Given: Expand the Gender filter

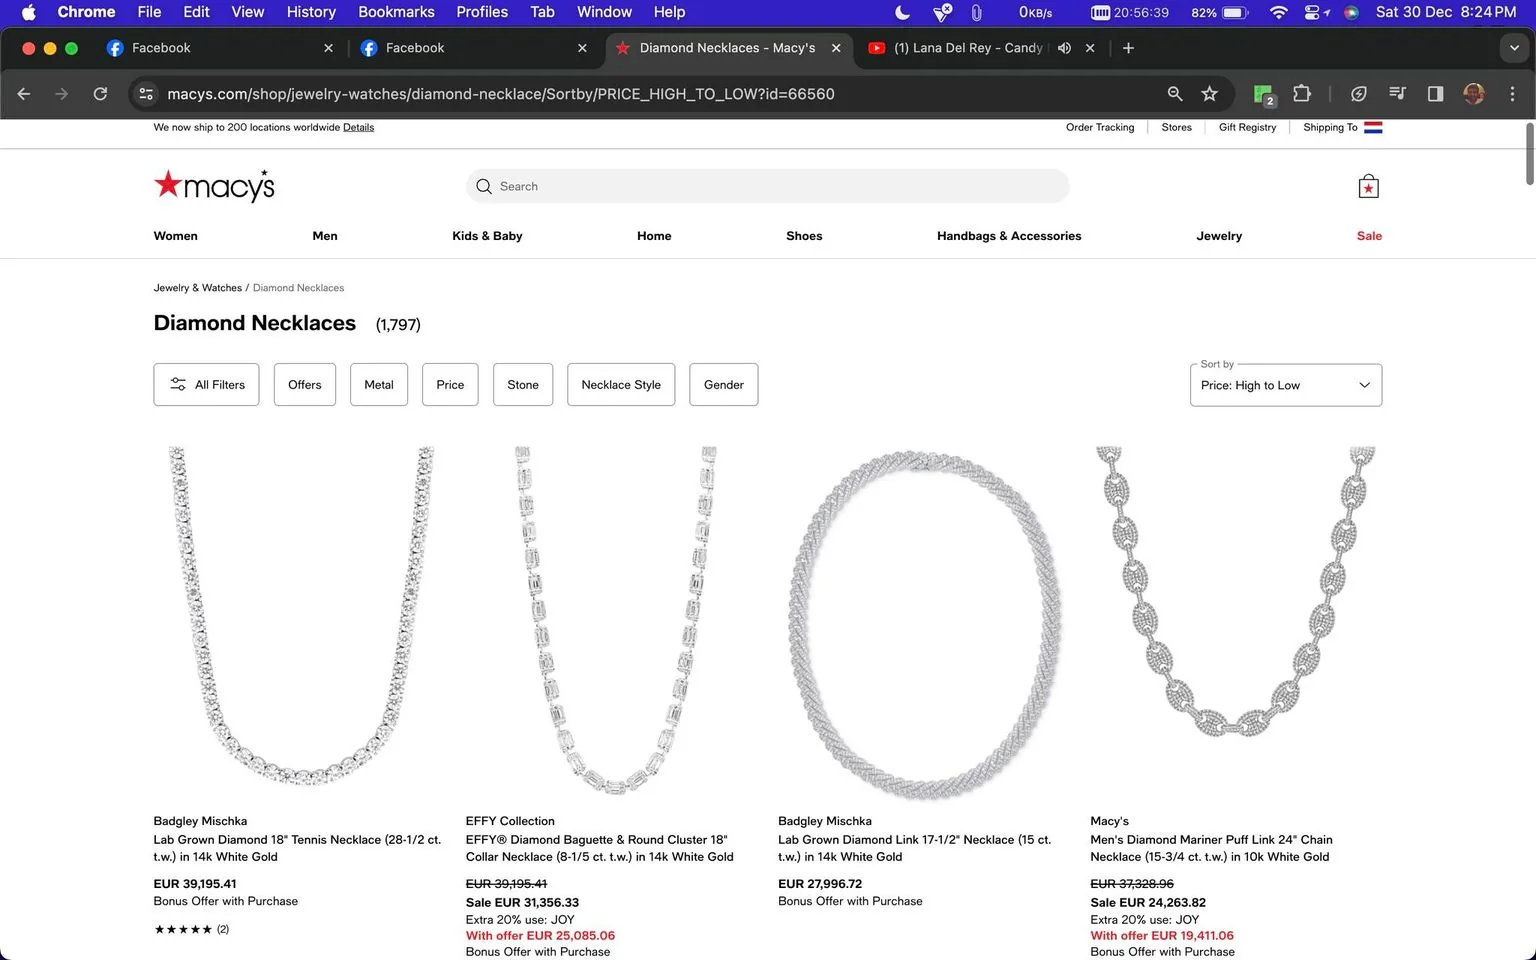Looking at the screenshot, I should pyautogui.click(x=724, y=384).
